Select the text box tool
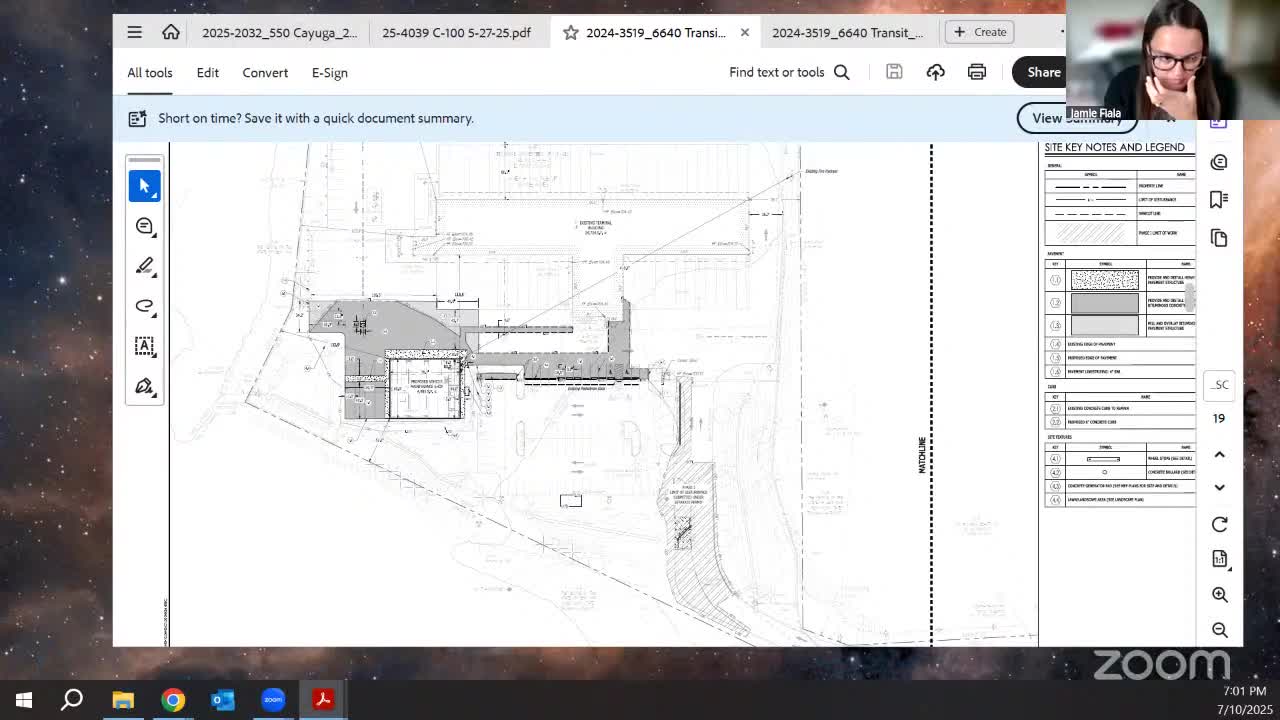Image resolution: width=1280 pixels, height=720 pixels. pos(144,346)
